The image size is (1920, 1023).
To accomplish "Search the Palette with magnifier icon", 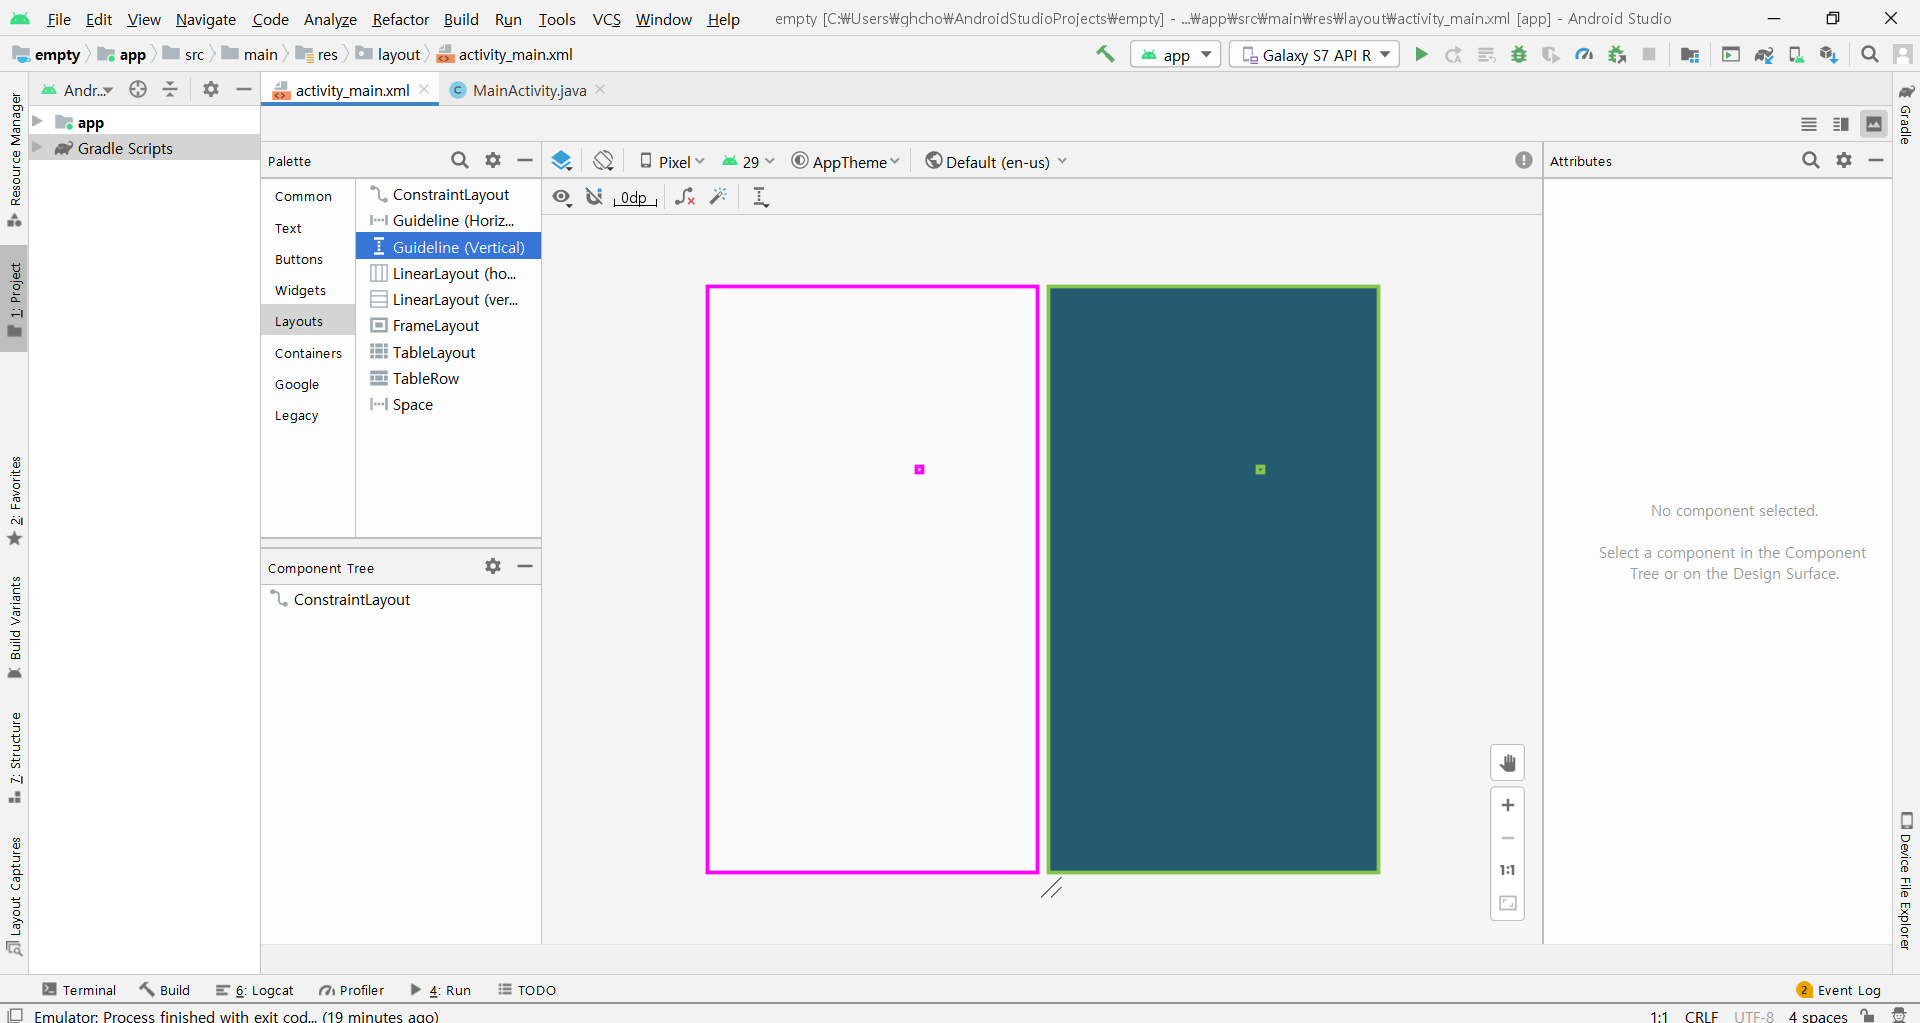I will [x=459, y=160].
